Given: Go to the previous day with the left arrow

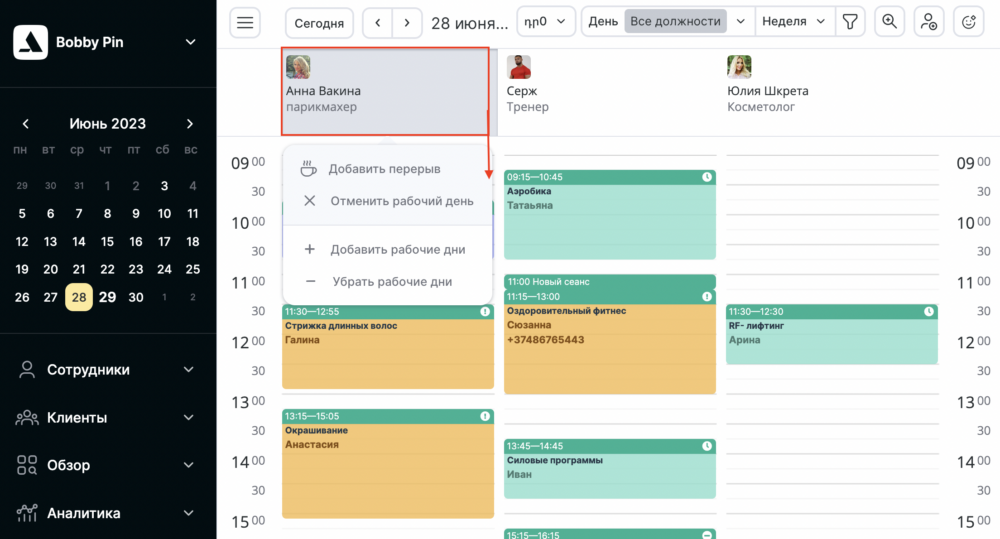Looking at the screenshot, I should [377, 22].
